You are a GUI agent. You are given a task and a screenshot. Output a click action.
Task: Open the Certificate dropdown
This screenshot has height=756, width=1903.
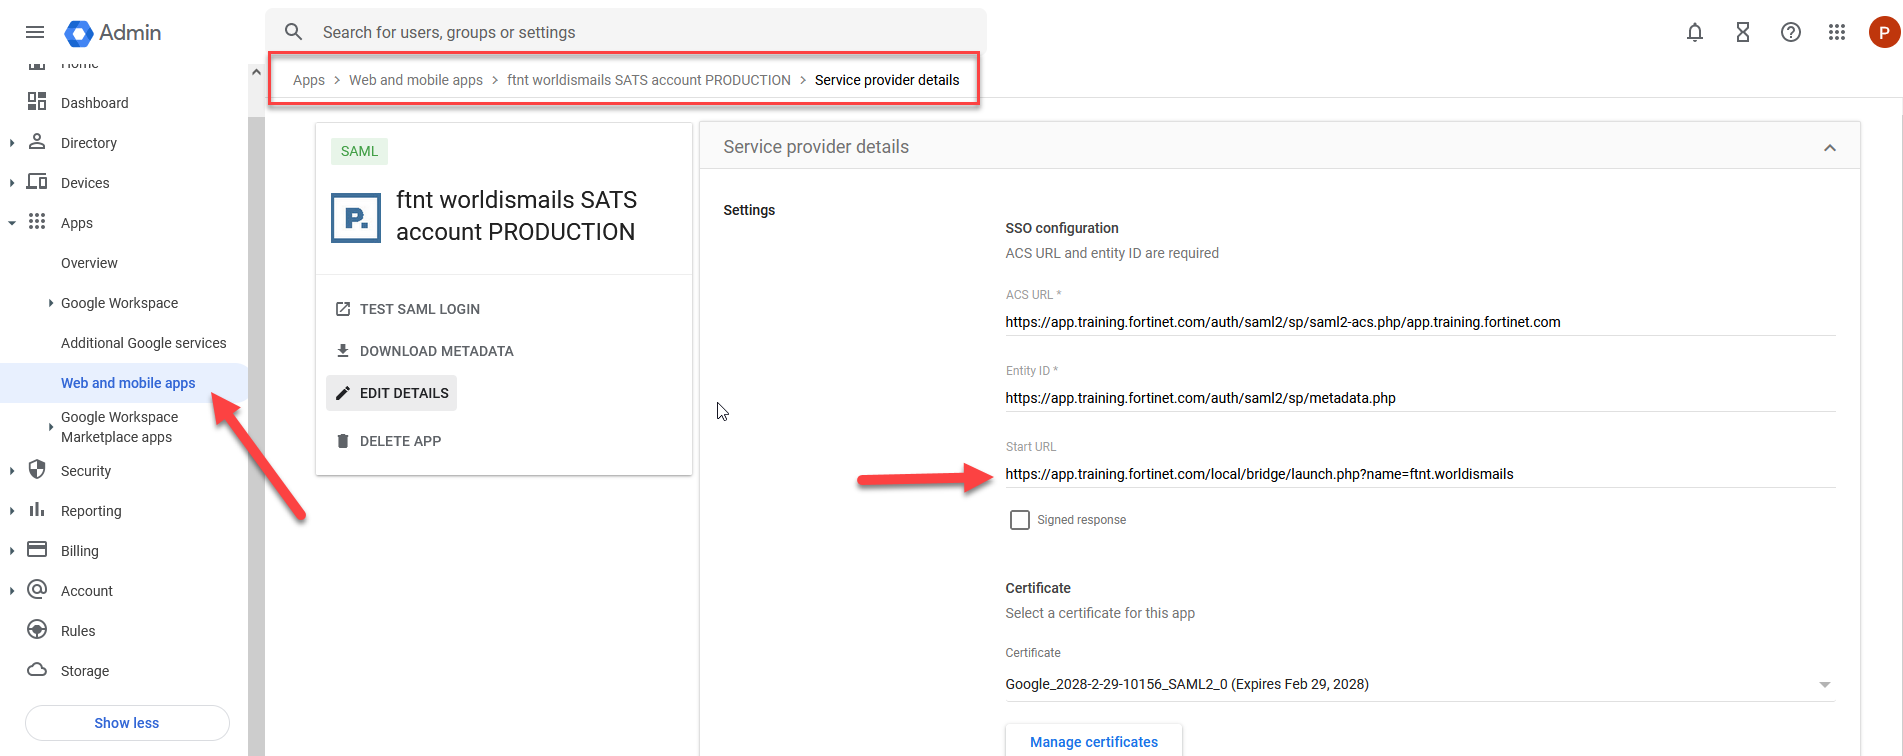pos(1420,684)
